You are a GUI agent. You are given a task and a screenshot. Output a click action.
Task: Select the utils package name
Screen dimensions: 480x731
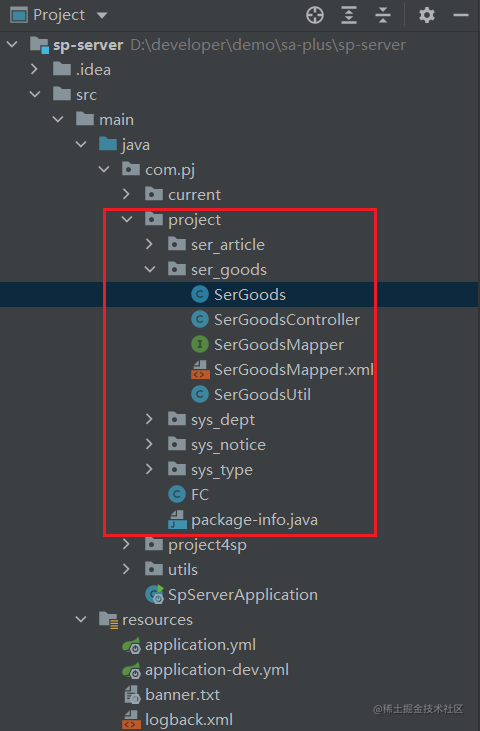[x=183, y=570]
